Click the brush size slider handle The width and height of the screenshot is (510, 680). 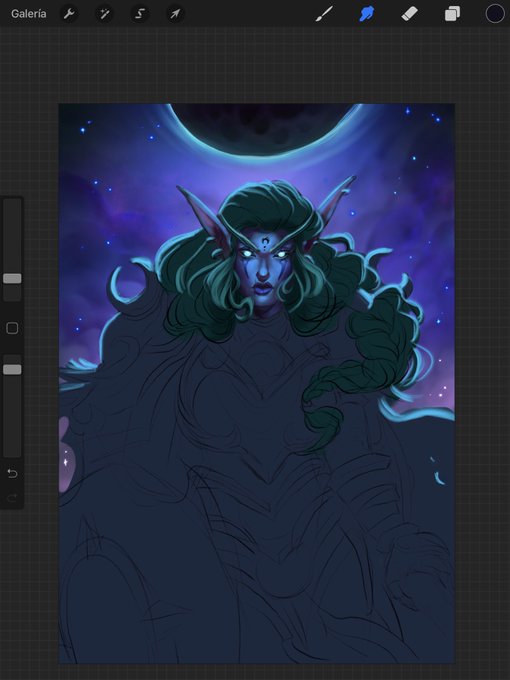click(12, 278)
